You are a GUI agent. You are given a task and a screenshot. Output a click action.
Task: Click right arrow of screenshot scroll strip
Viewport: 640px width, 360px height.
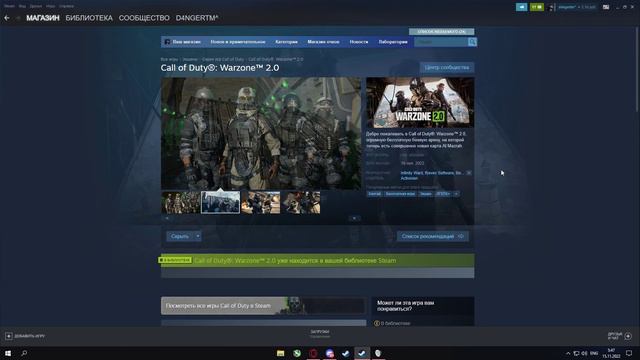tap(354, 218)
